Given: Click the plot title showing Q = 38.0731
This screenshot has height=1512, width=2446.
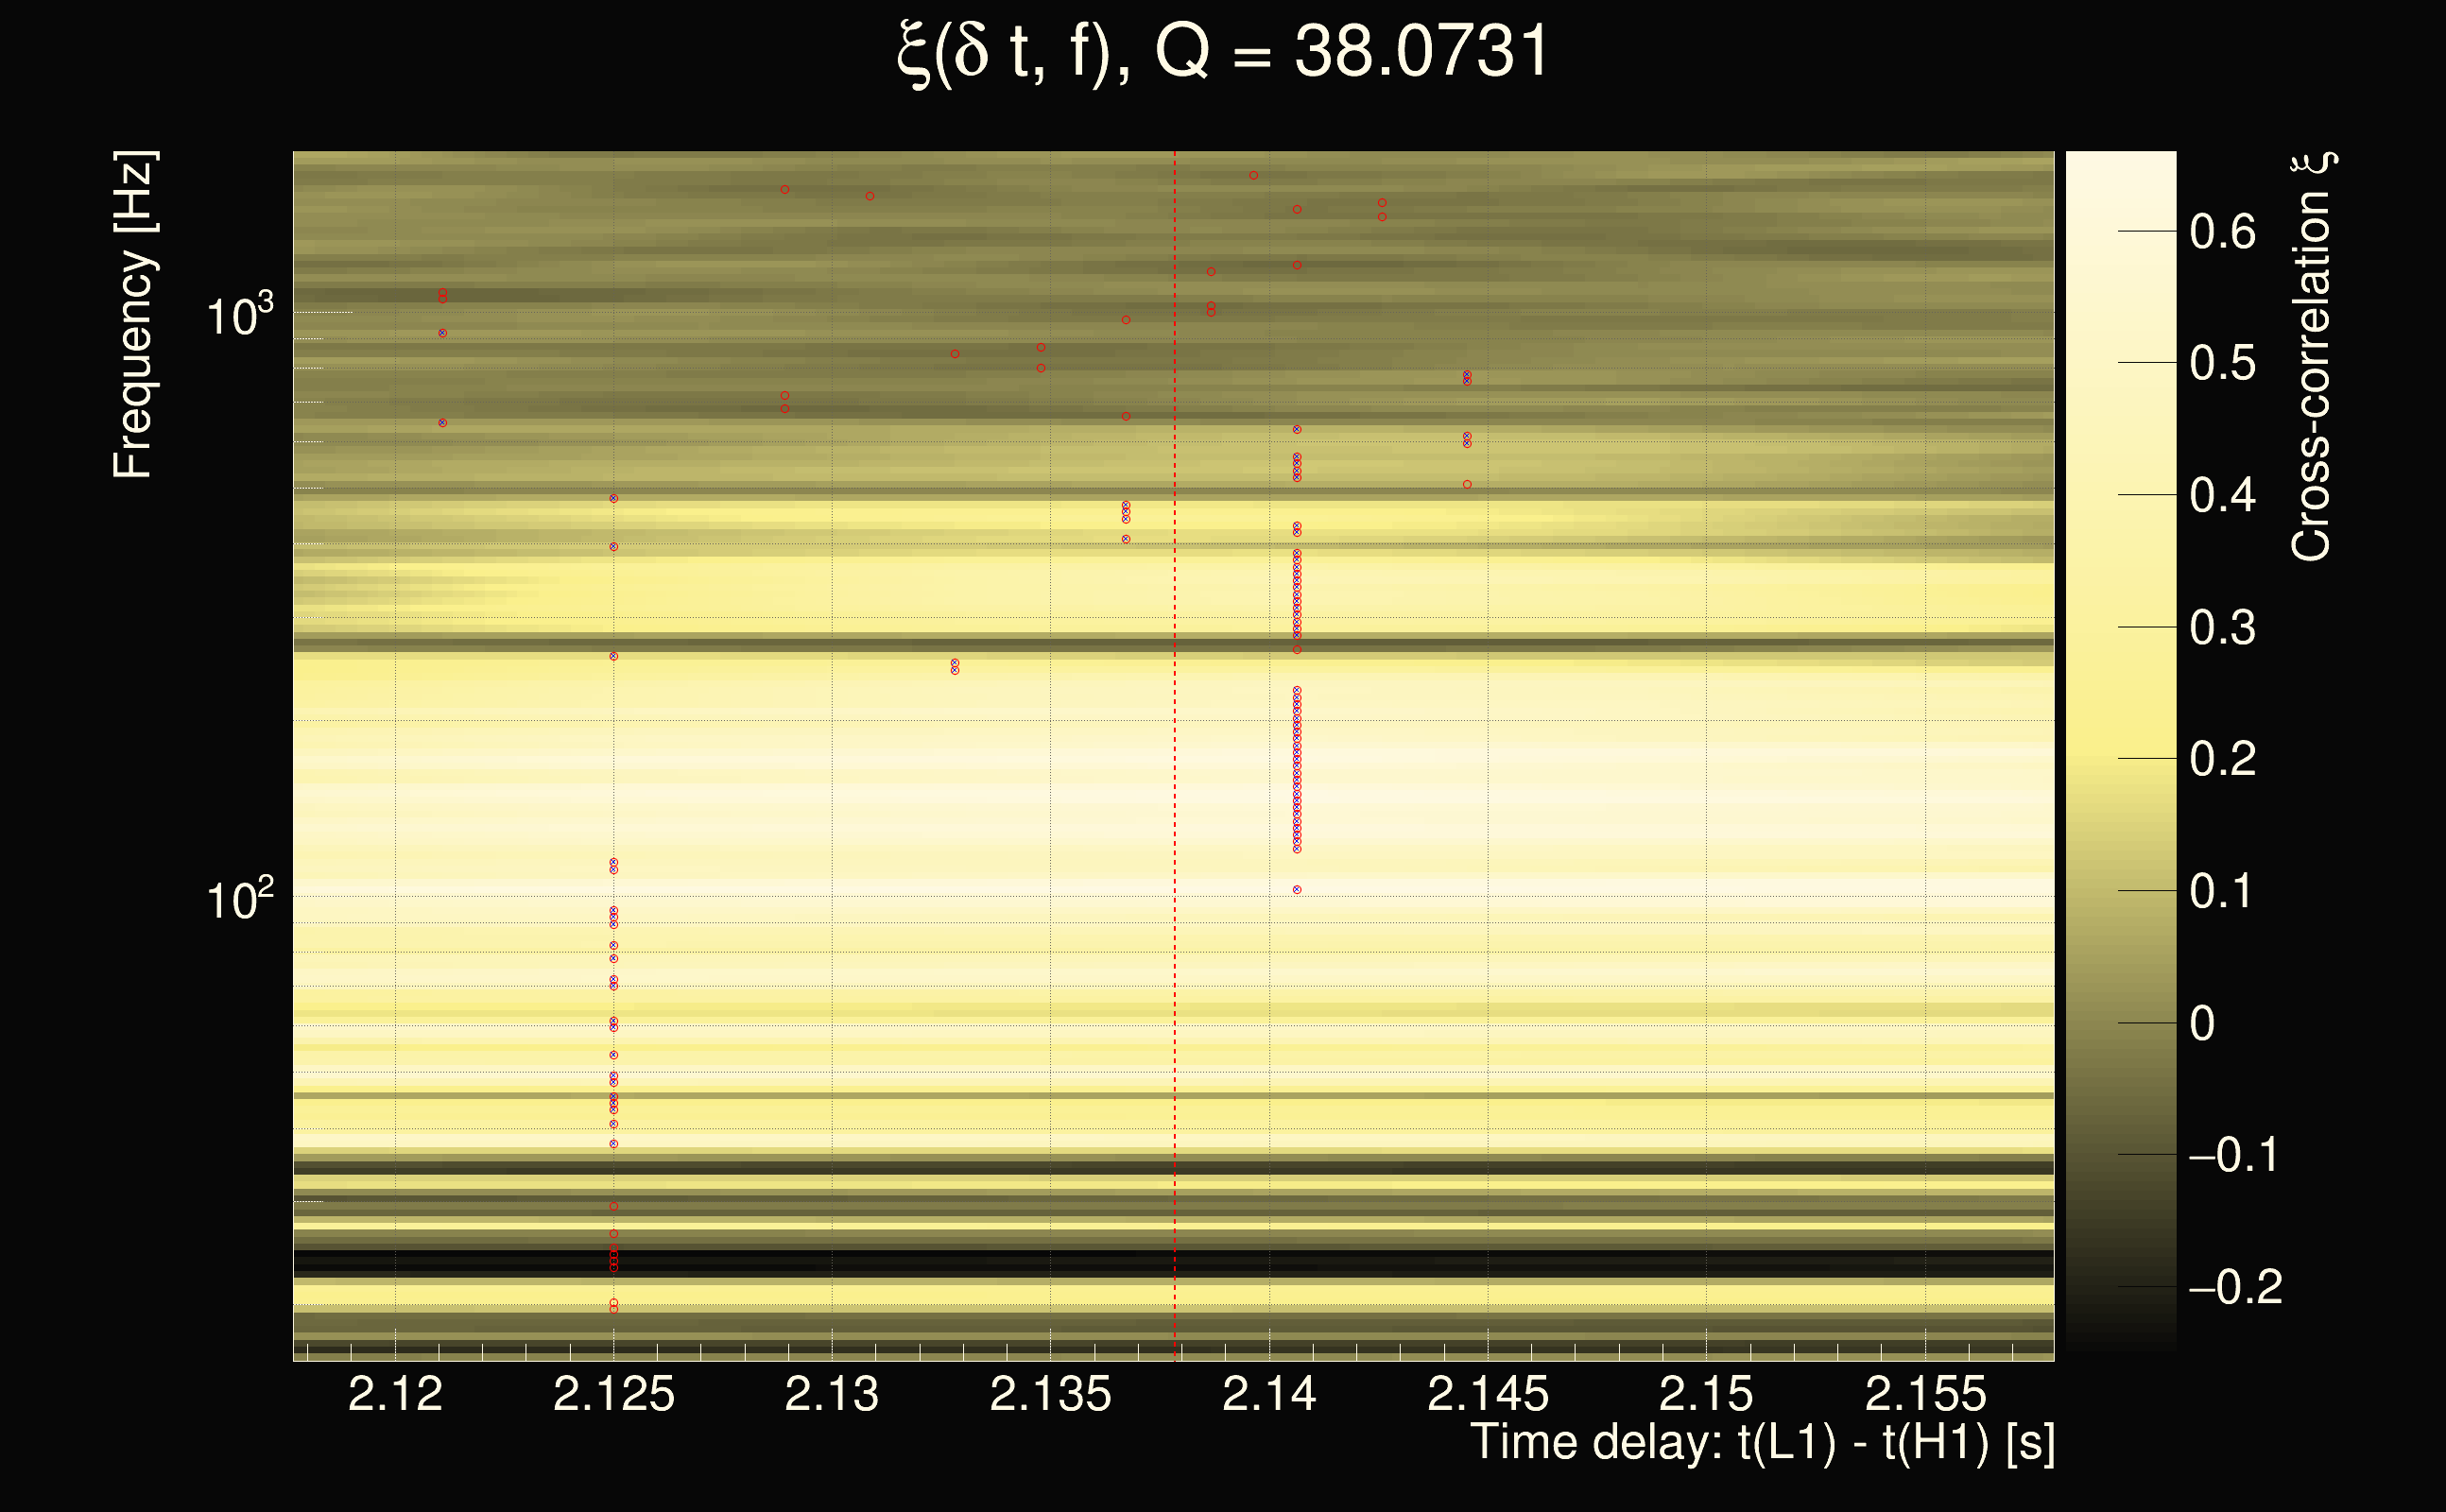Looking at the screenshot, I should [x=1222, y=52].
